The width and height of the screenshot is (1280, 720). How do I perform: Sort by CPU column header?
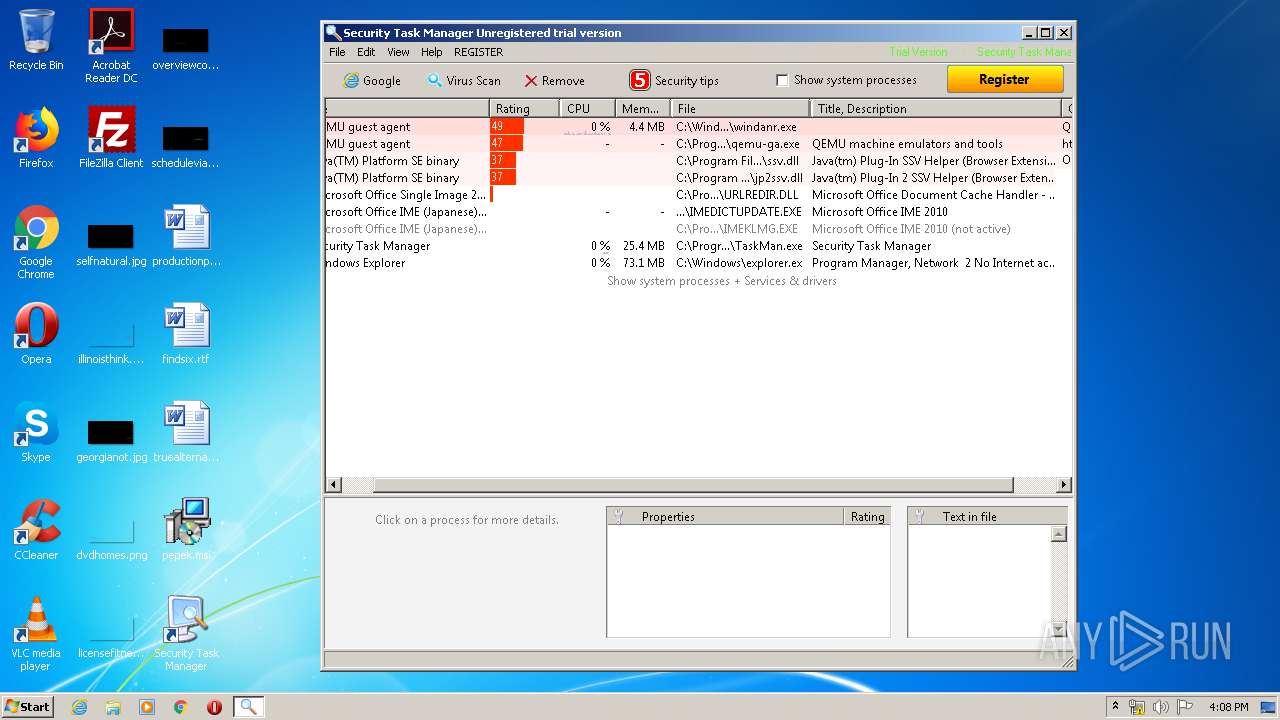click(x=587, y=108)
